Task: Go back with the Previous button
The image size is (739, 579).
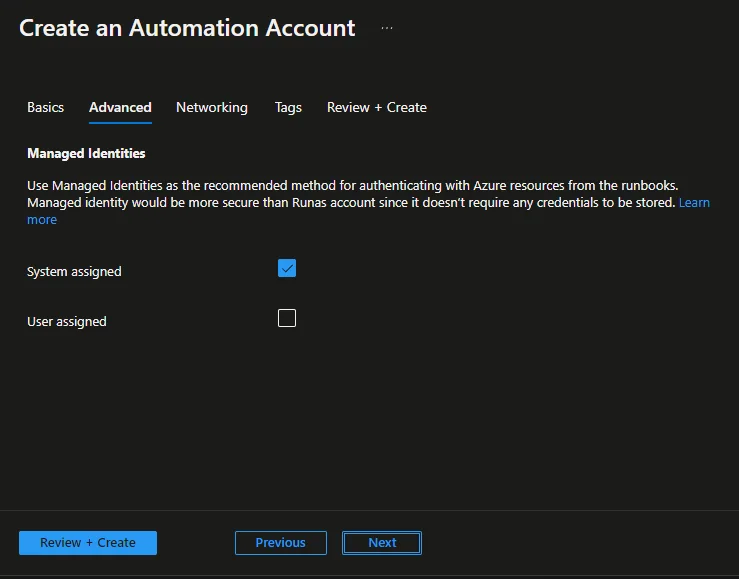Action: [x=280, y=543]
